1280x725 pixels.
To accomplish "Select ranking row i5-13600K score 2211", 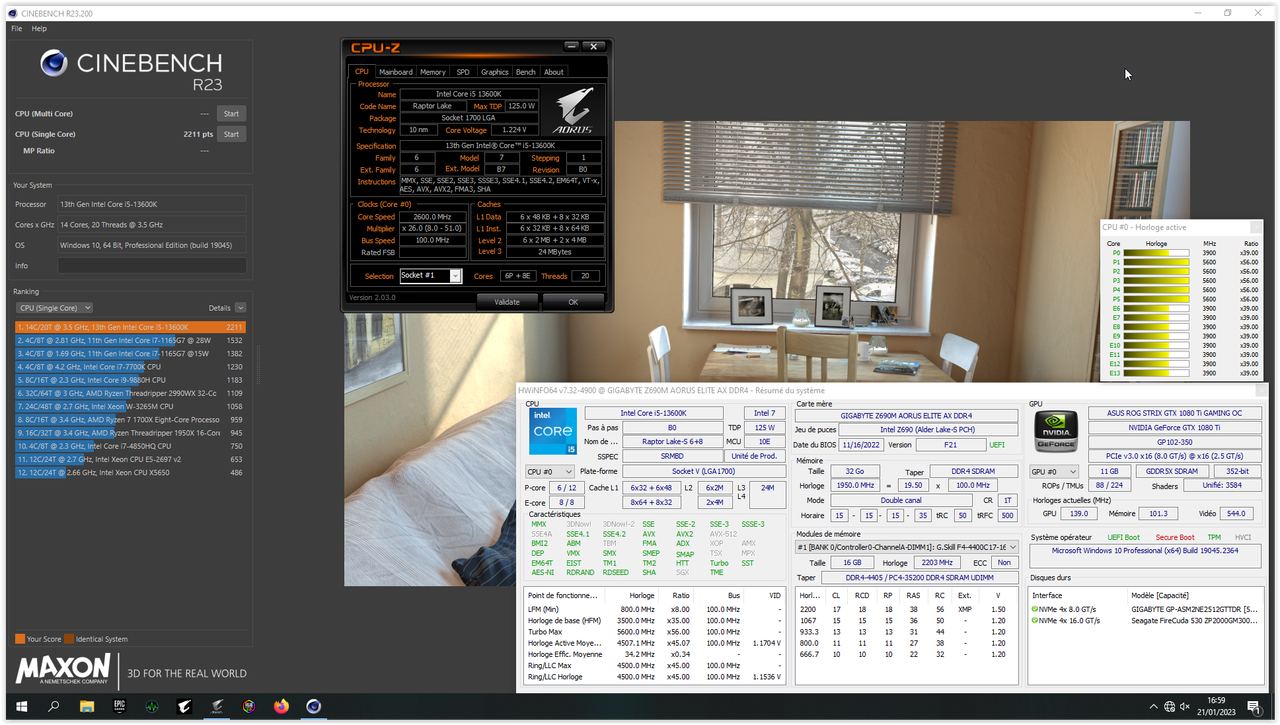I will pos(130,327).
